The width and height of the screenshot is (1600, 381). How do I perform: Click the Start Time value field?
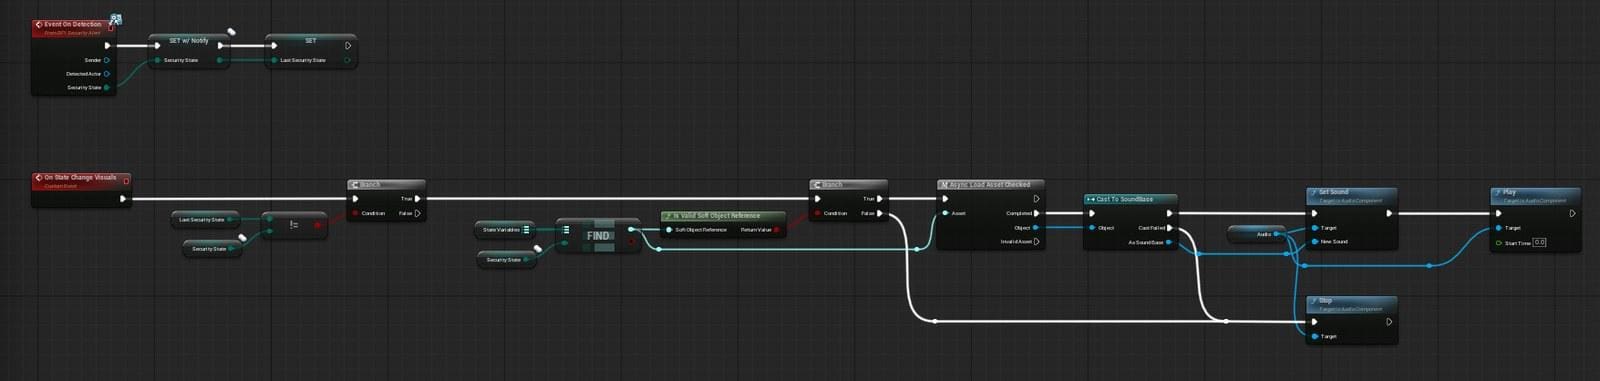point(1540,242)
